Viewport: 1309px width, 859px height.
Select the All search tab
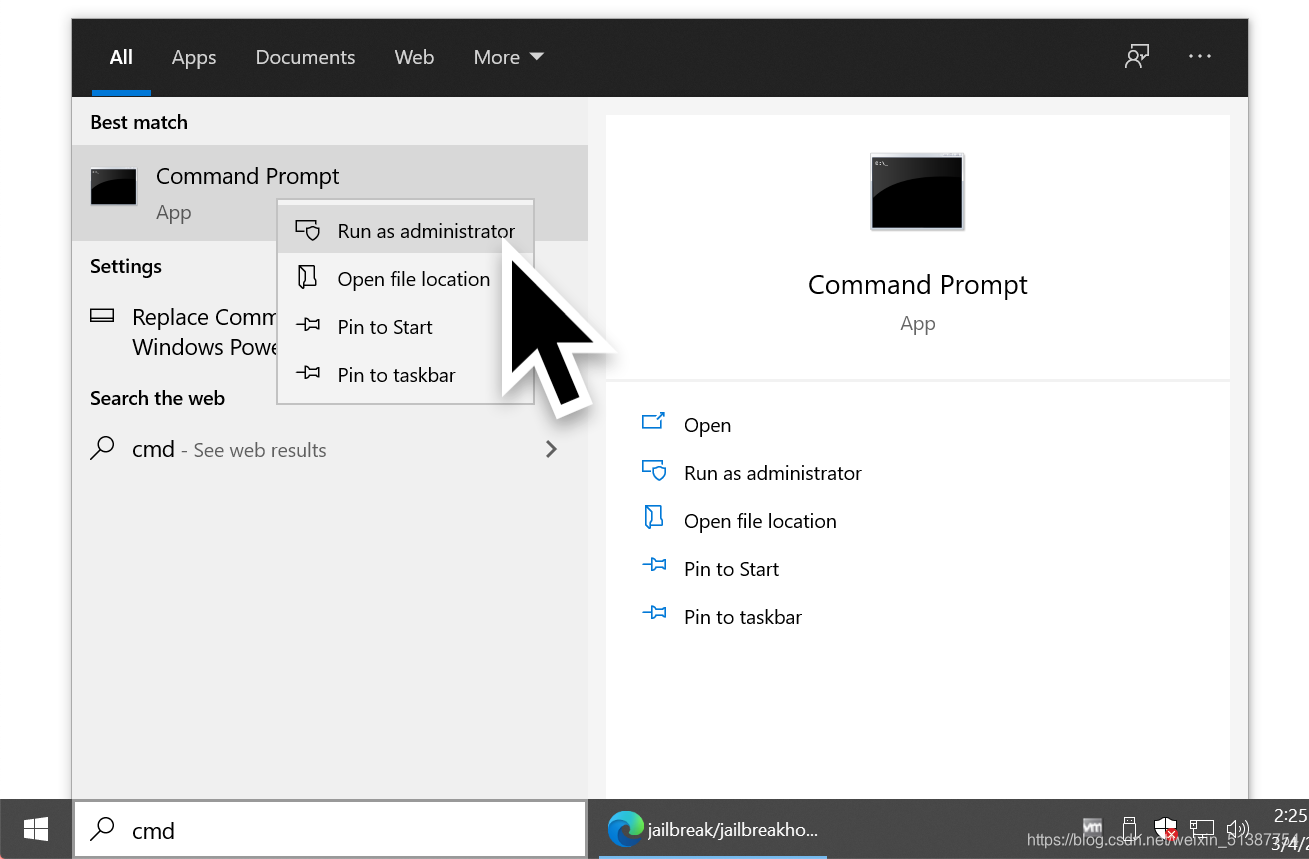pos(121,57)
